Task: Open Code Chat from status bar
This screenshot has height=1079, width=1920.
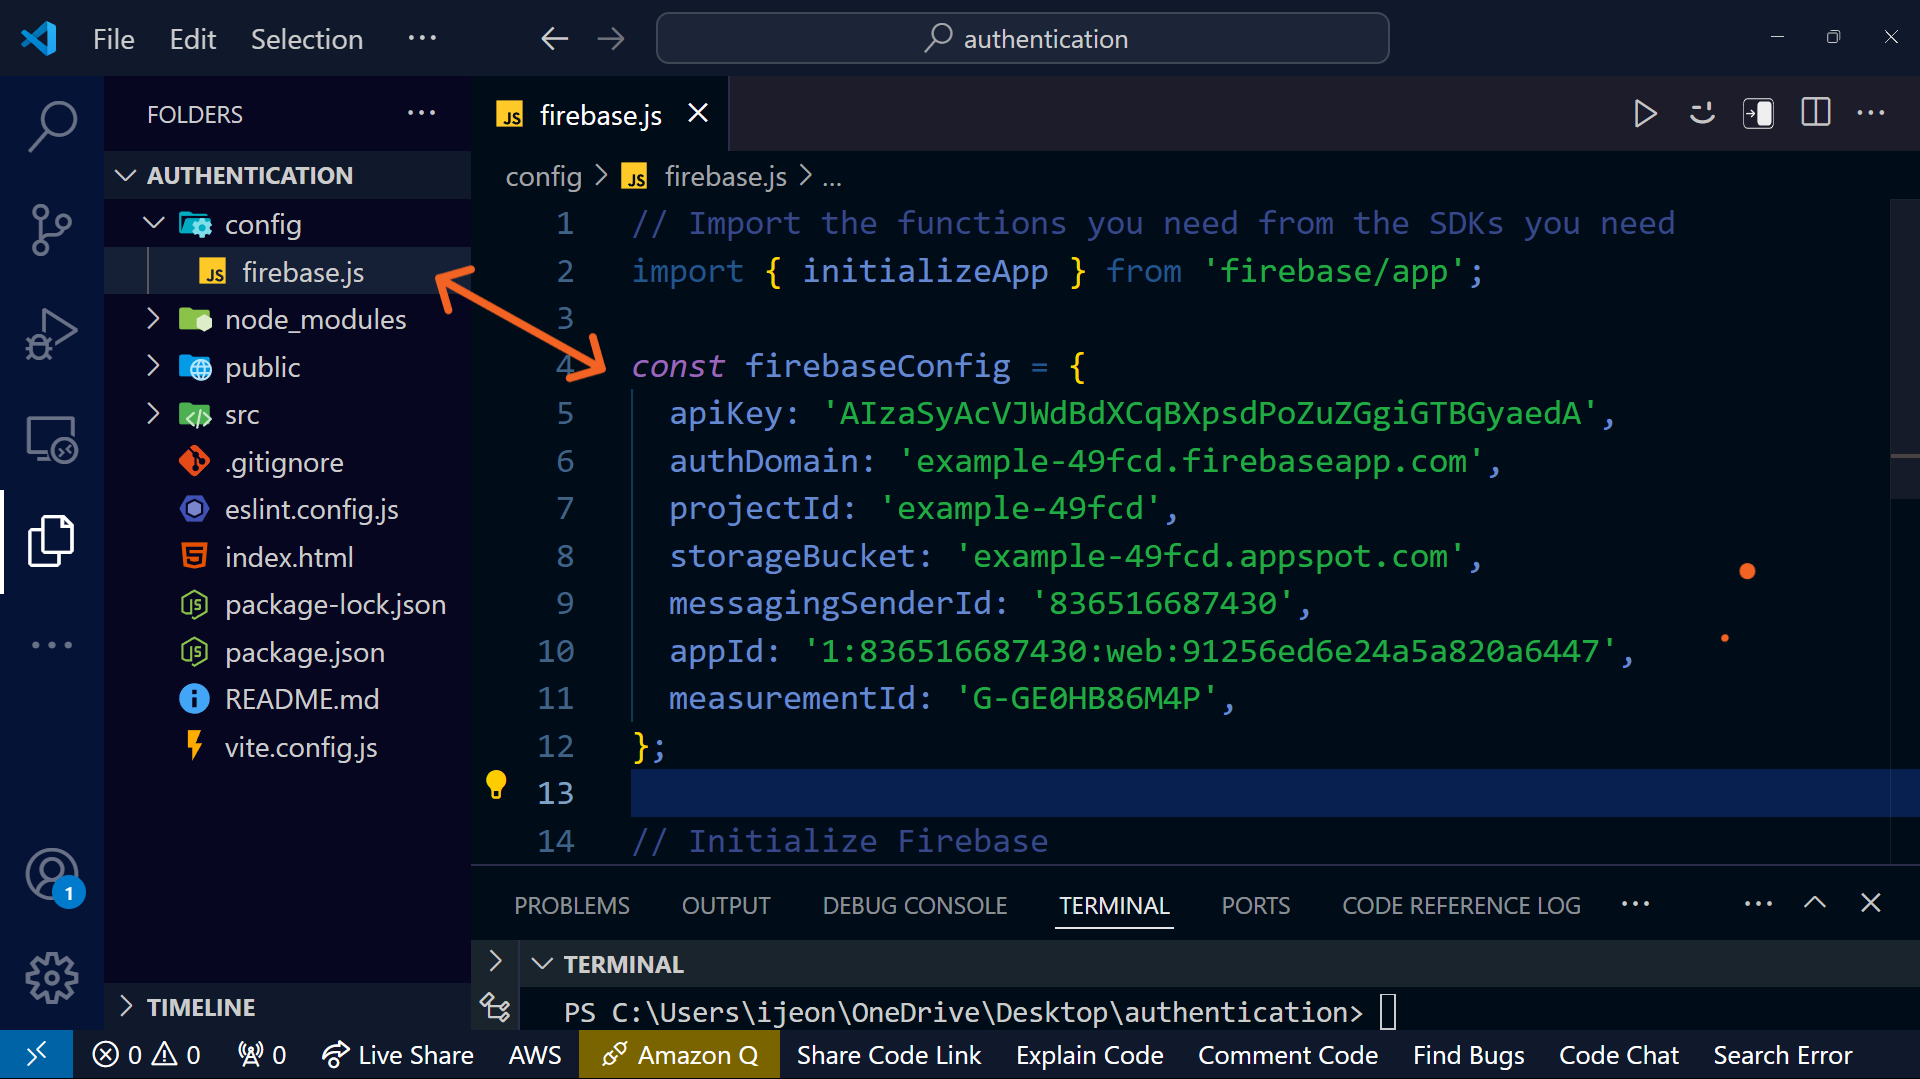Action: coord(1619,1055)
